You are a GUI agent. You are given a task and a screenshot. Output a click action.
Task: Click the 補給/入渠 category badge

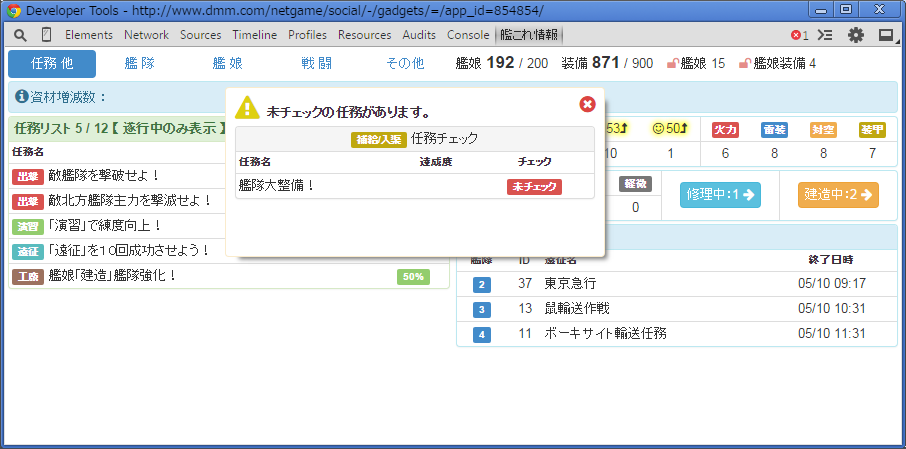point(378,139)
